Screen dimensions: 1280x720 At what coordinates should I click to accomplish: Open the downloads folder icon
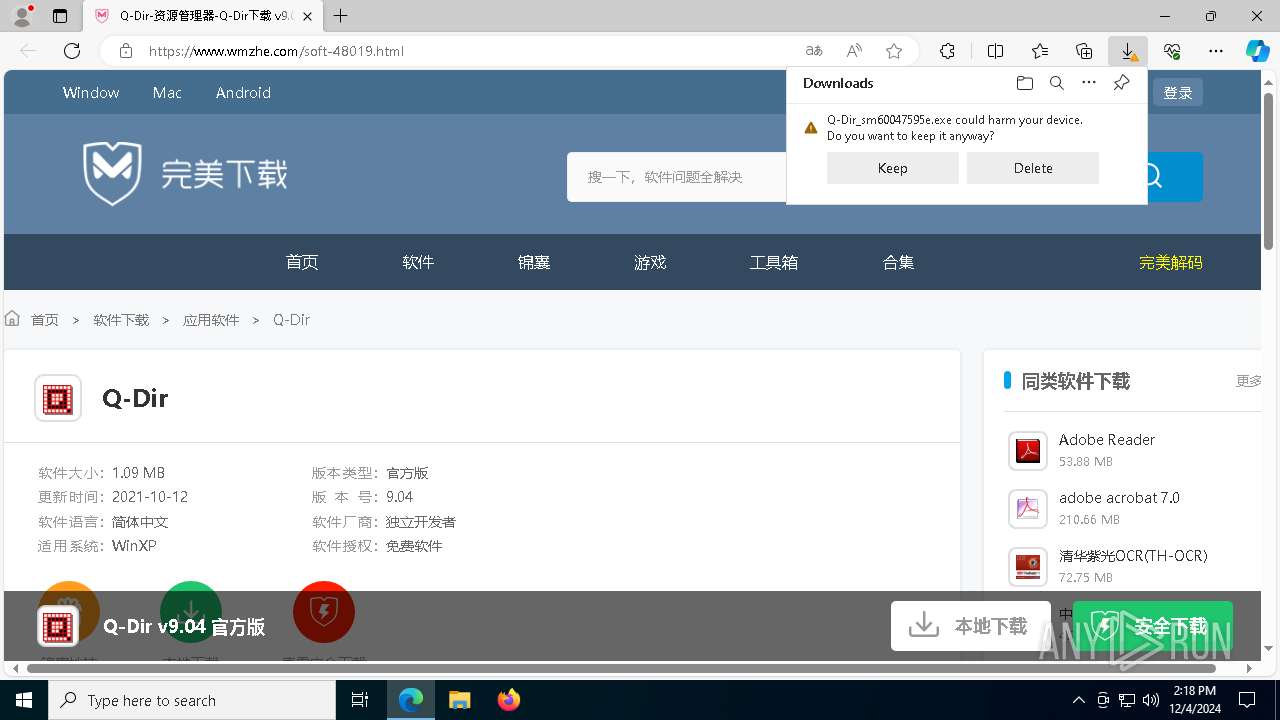pyautogui.click(x=1025, y=83)
